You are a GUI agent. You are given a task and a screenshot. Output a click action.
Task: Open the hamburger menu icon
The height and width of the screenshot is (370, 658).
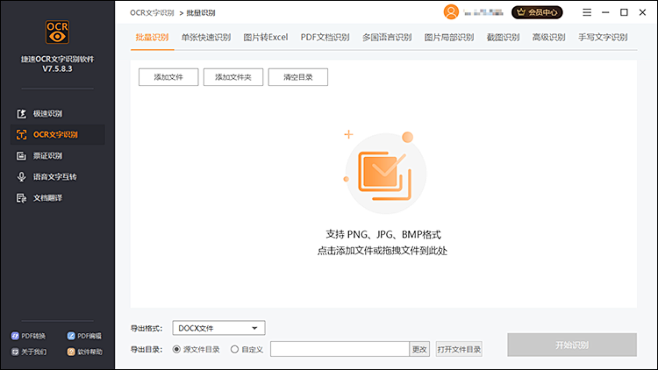click(587, 13)
